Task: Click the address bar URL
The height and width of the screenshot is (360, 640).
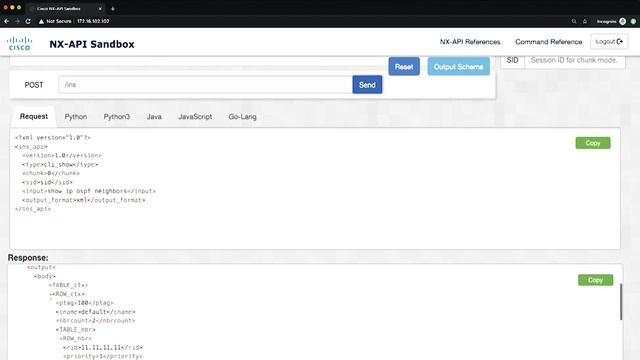Action: click(x=93, y=21)
